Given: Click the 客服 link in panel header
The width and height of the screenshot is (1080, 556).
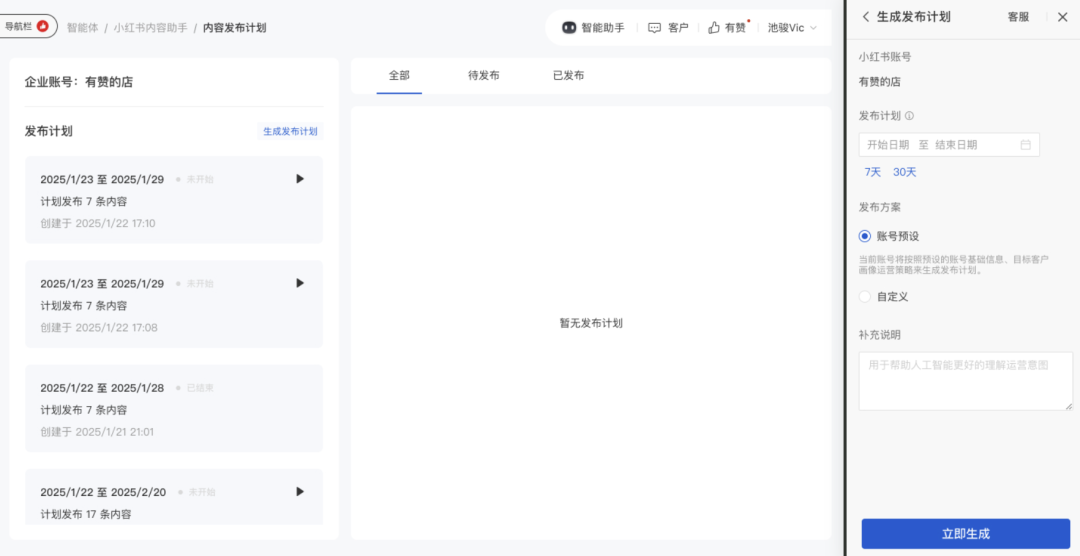Looking at the screenshot, I should [x=1018, y=17].
